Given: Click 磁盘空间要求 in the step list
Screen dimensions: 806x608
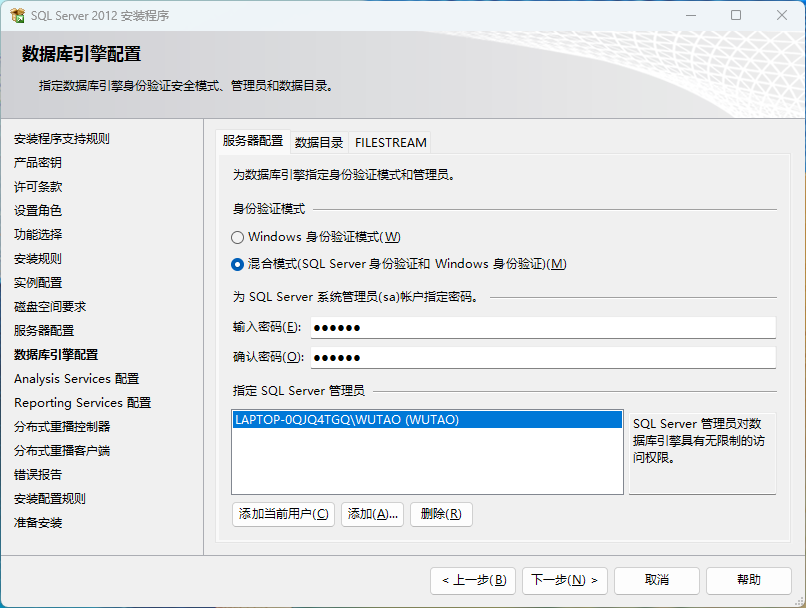Looking at the screenshot, I should (50, 307).
